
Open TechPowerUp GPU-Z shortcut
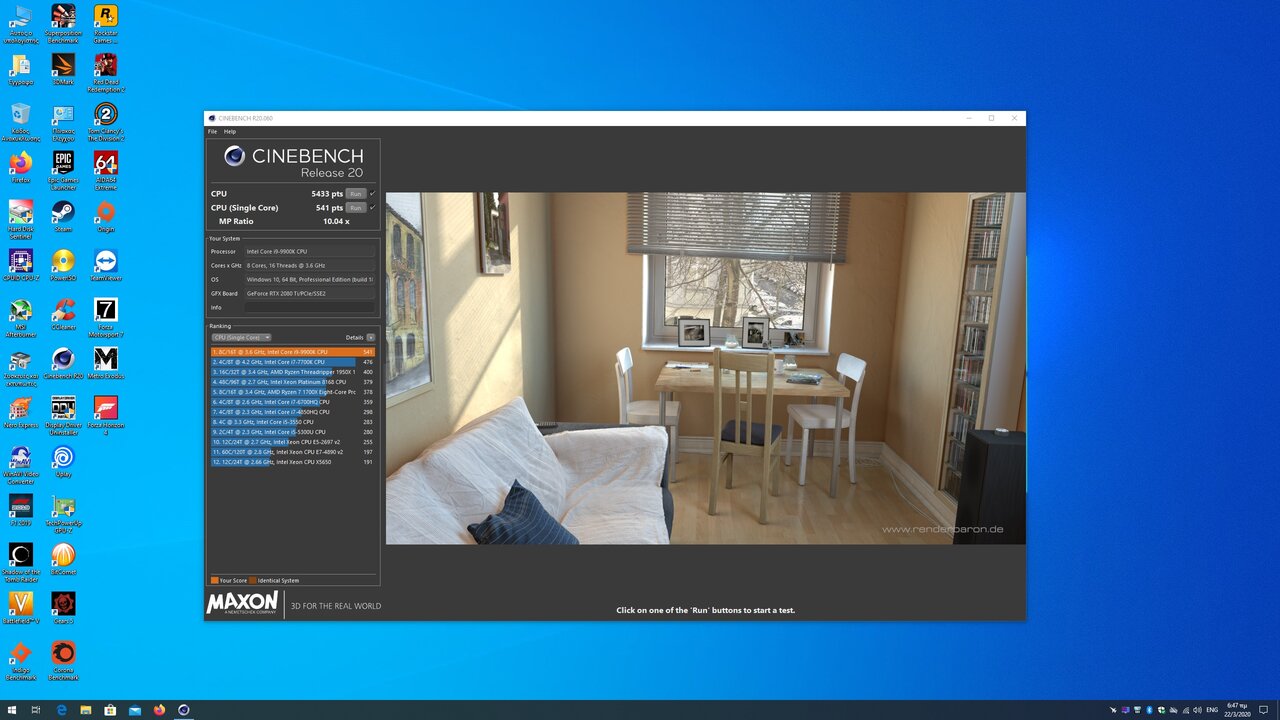(x=63, y=513)
